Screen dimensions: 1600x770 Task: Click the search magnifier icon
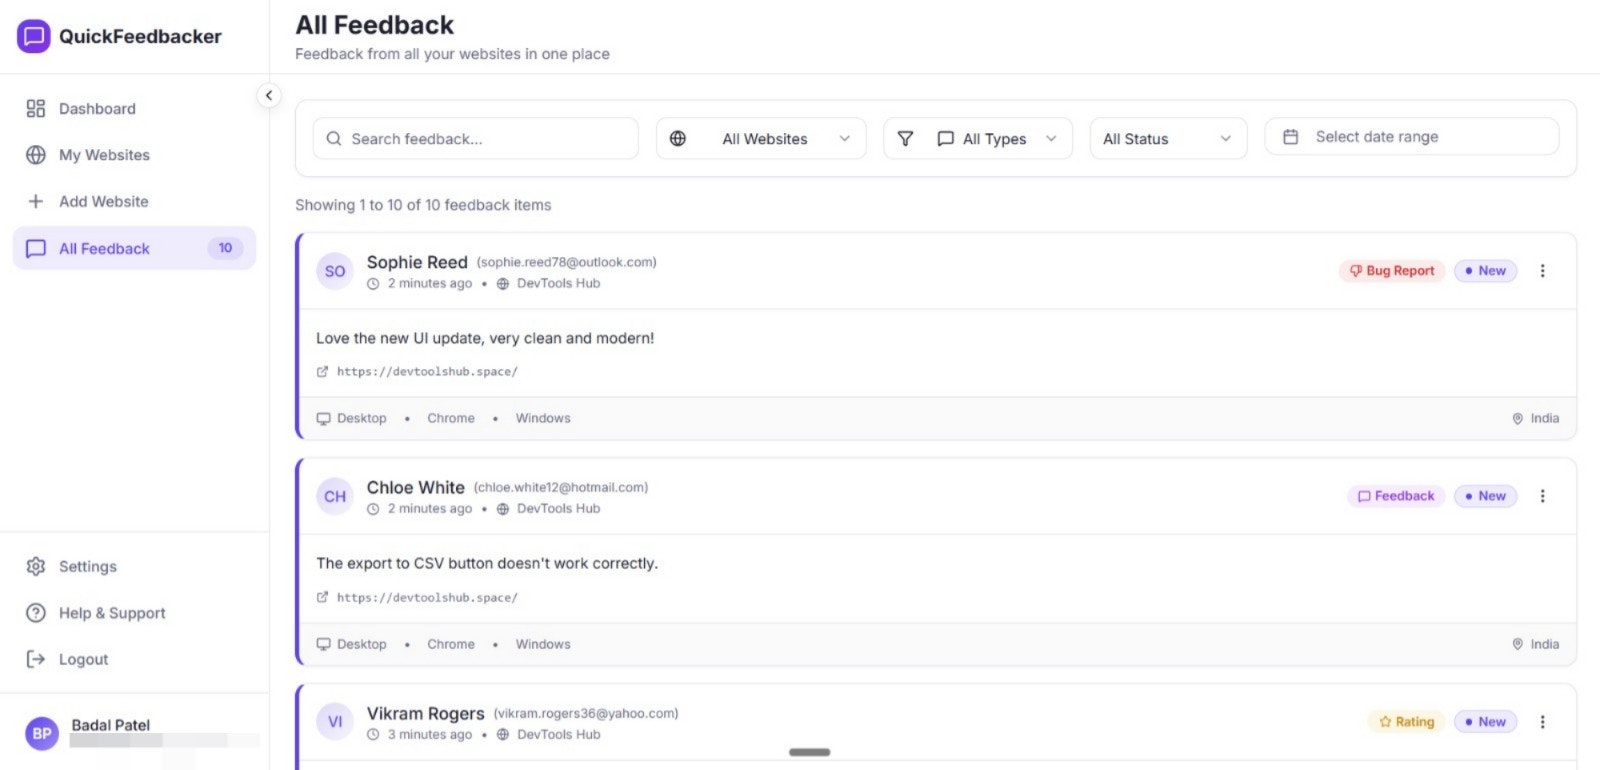pos(334,139)
